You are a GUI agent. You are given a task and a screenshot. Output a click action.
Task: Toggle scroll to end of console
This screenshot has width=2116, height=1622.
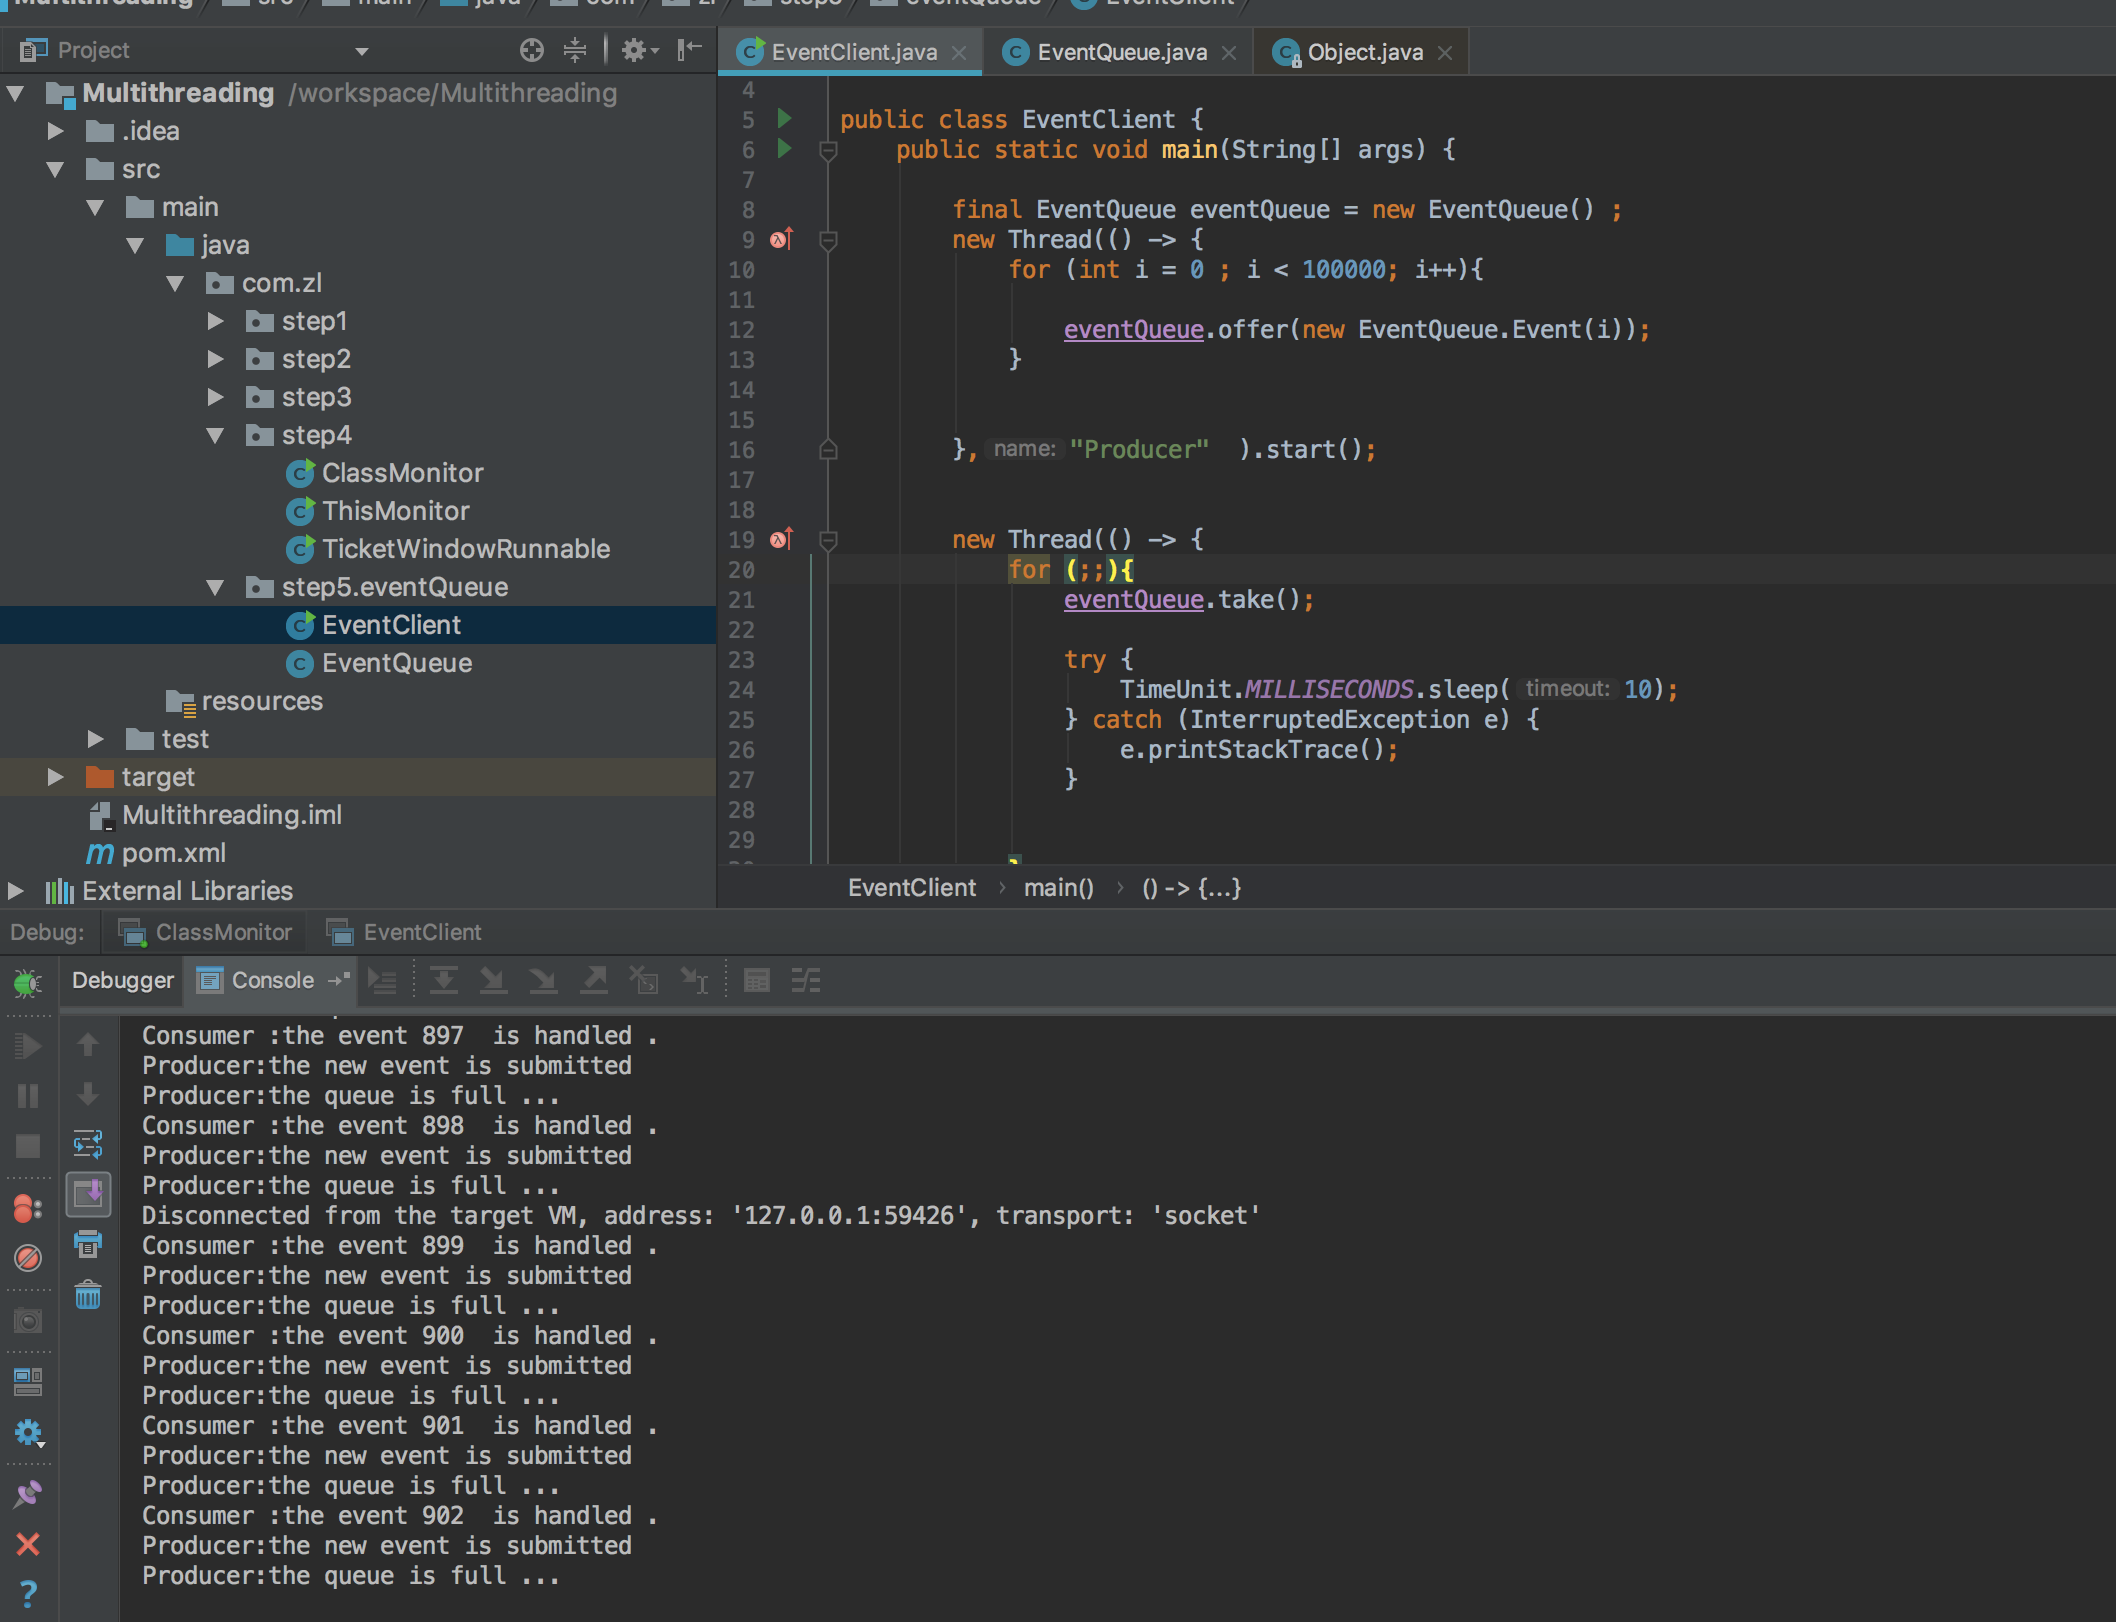tap(88, 1194)
